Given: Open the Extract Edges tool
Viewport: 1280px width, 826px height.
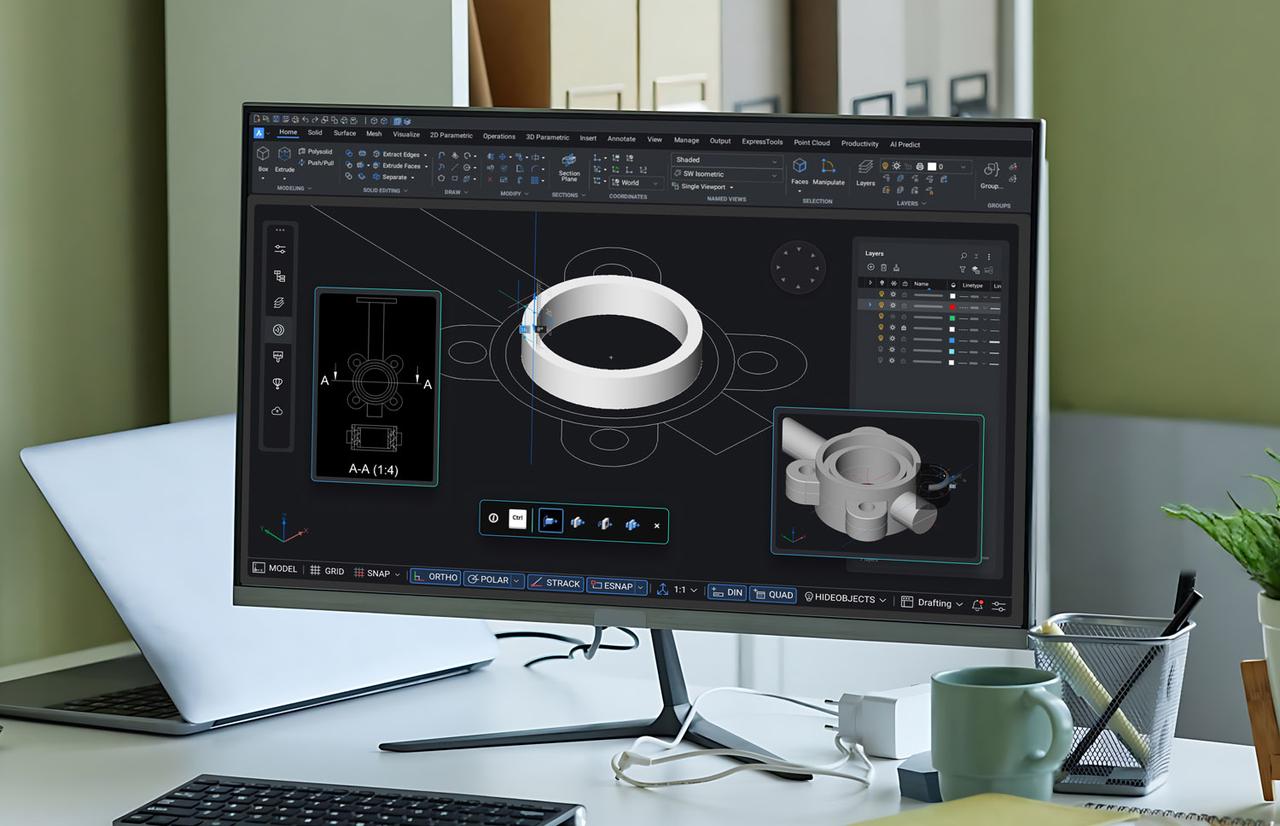Looking at the screenshot, I should [x=399, y=155].
